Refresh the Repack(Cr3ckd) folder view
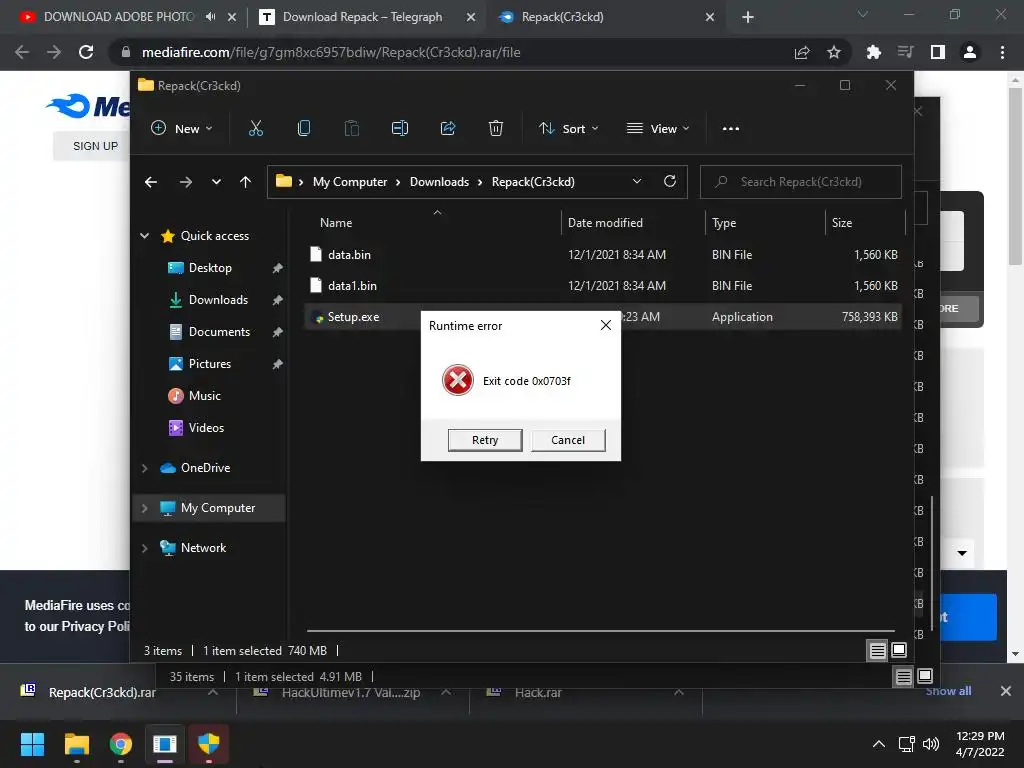Screen dimensions: 1024x768 [670, 182]
